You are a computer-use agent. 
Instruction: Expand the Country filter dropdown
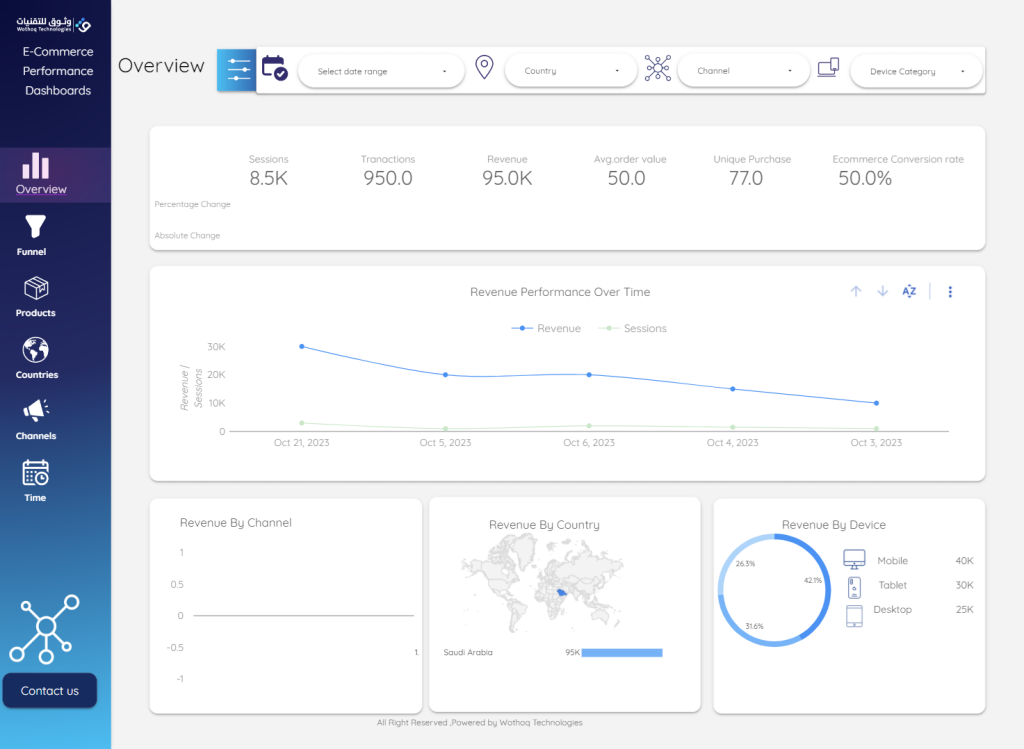tap(570, 71)
